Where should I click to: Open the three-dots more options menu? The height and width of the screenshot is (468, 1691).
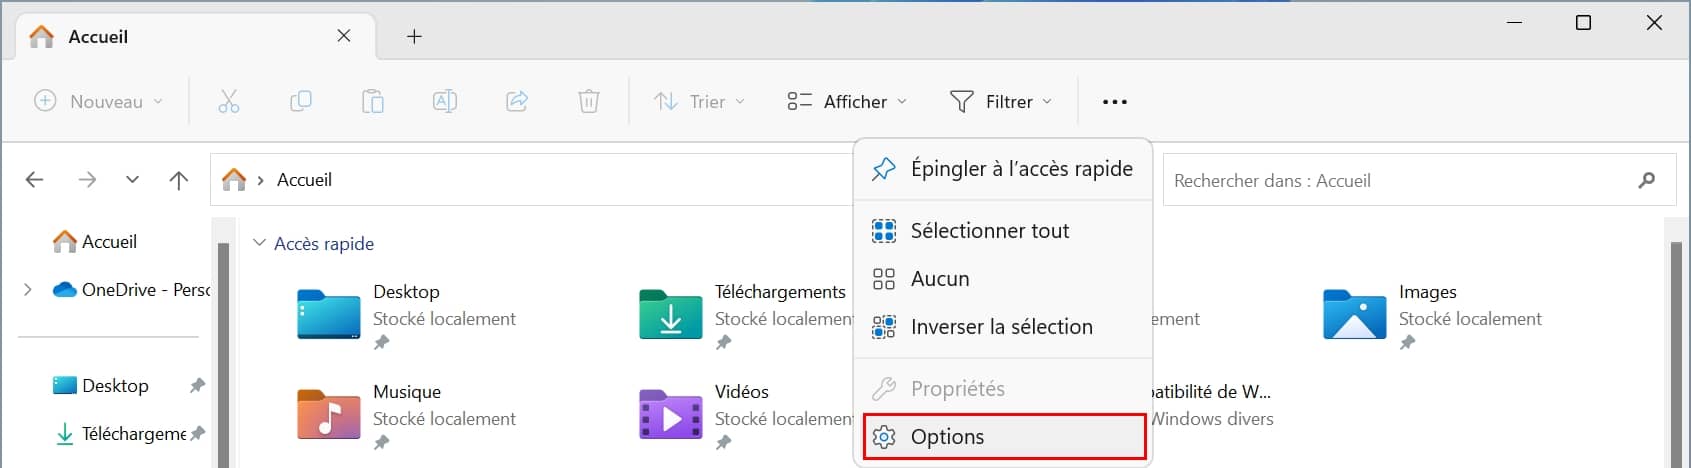pyautogui.click(x=1114, y=101)
